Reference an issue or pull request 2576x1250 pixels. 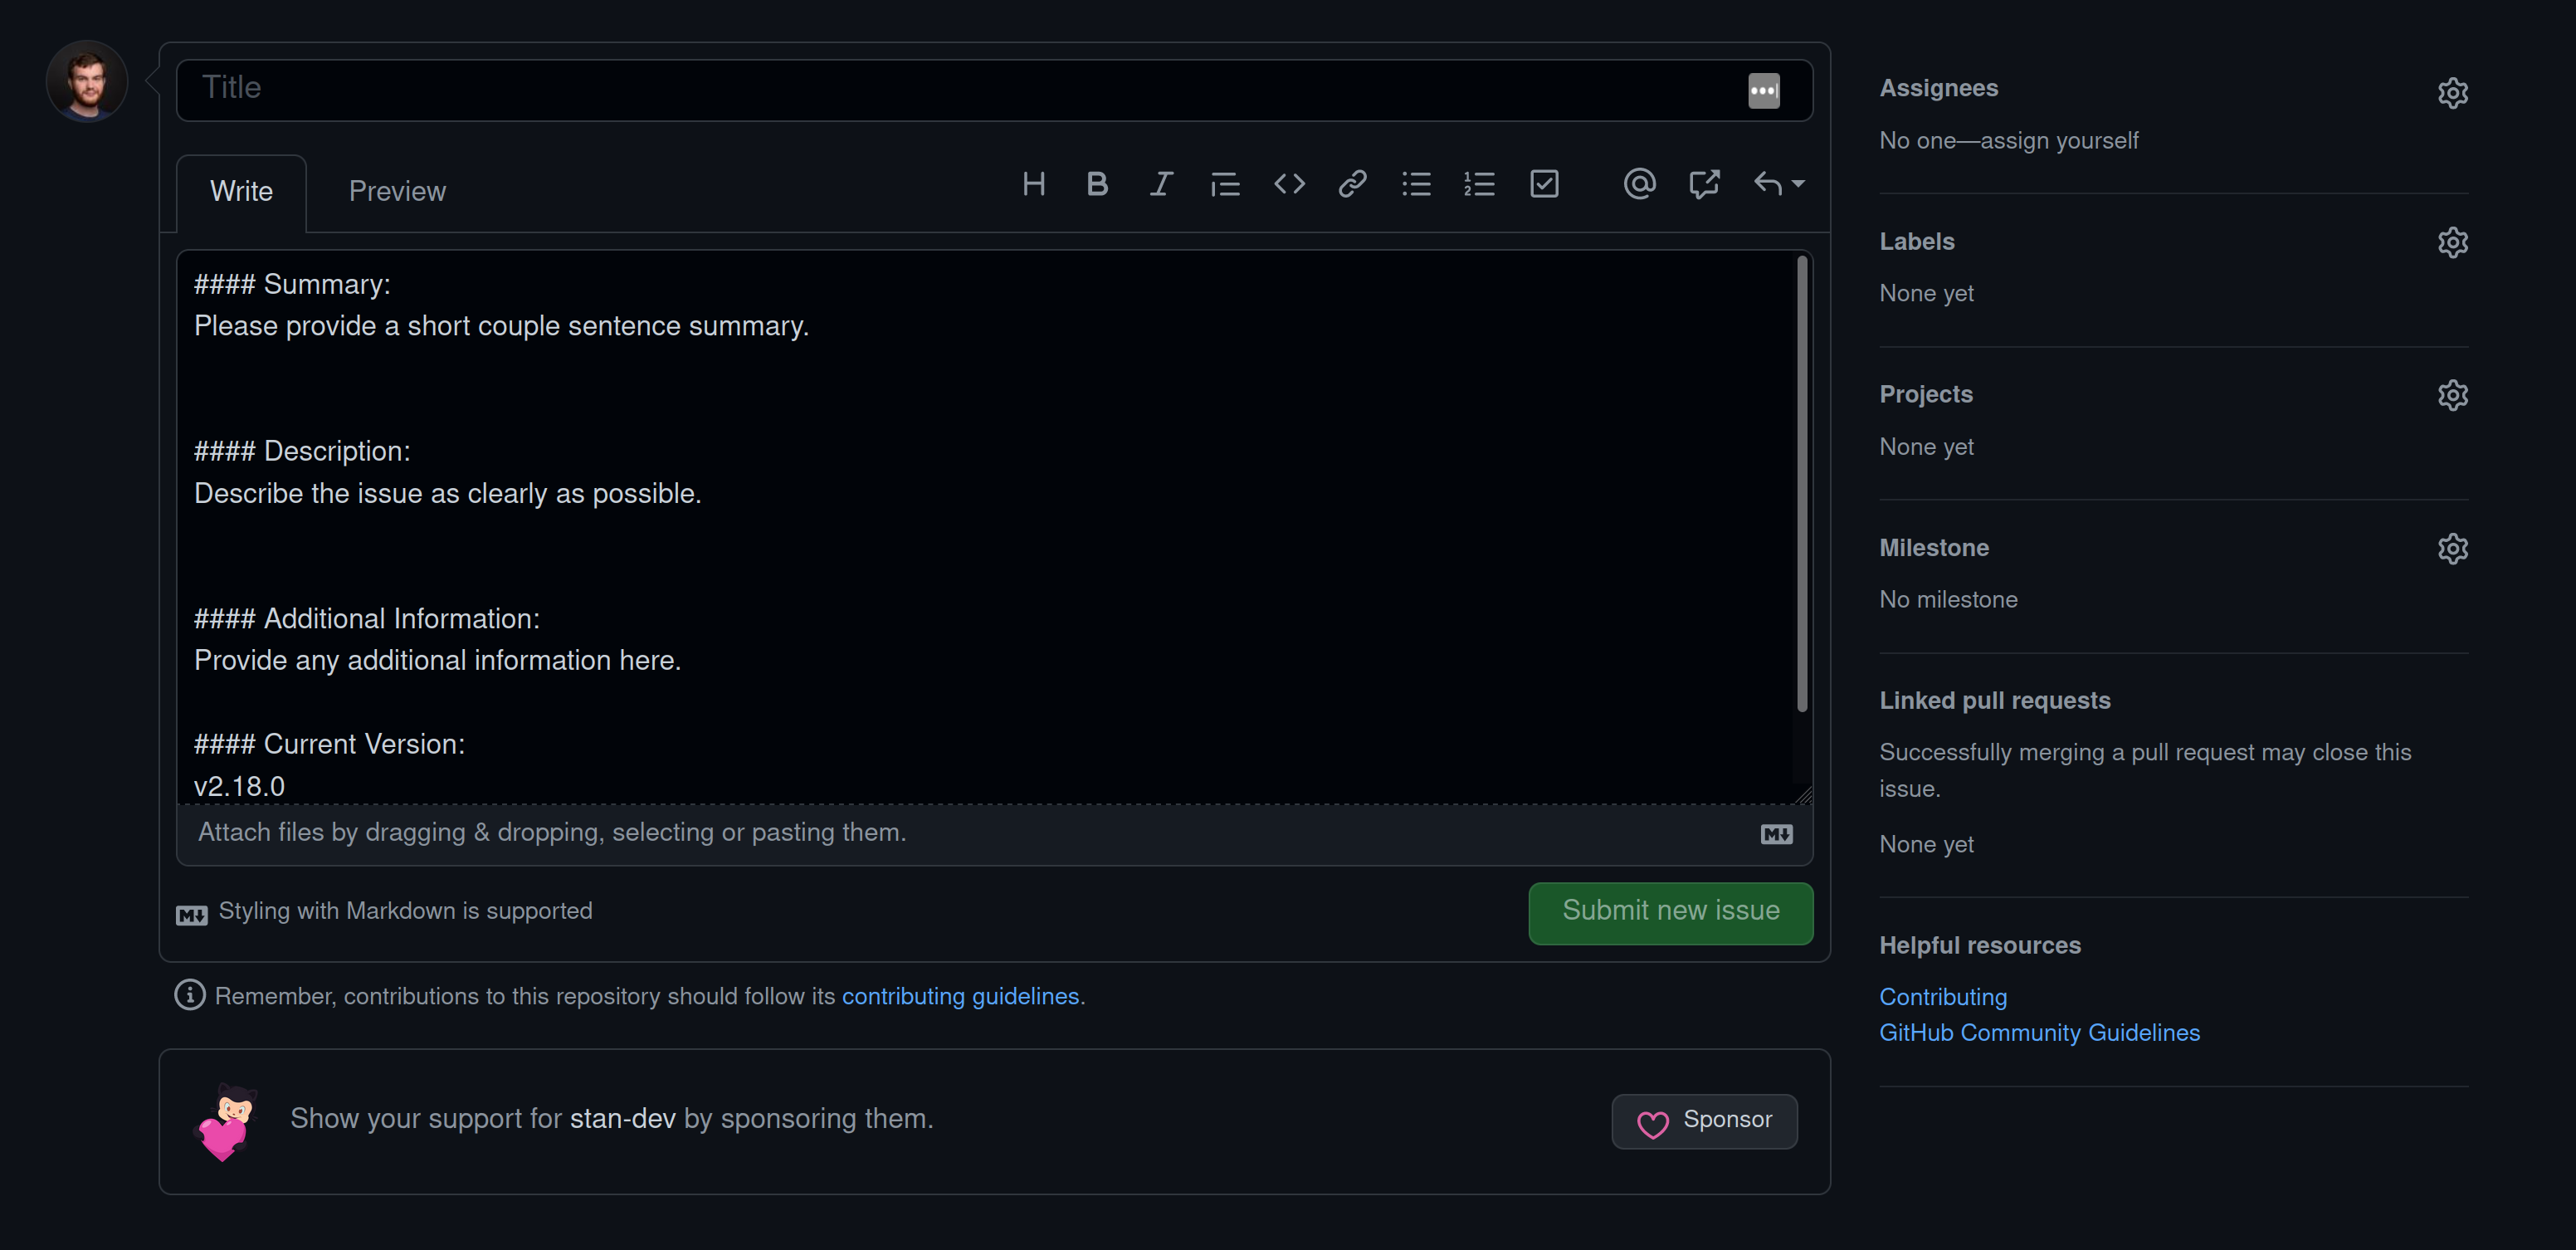click(x=1704, y=184)
